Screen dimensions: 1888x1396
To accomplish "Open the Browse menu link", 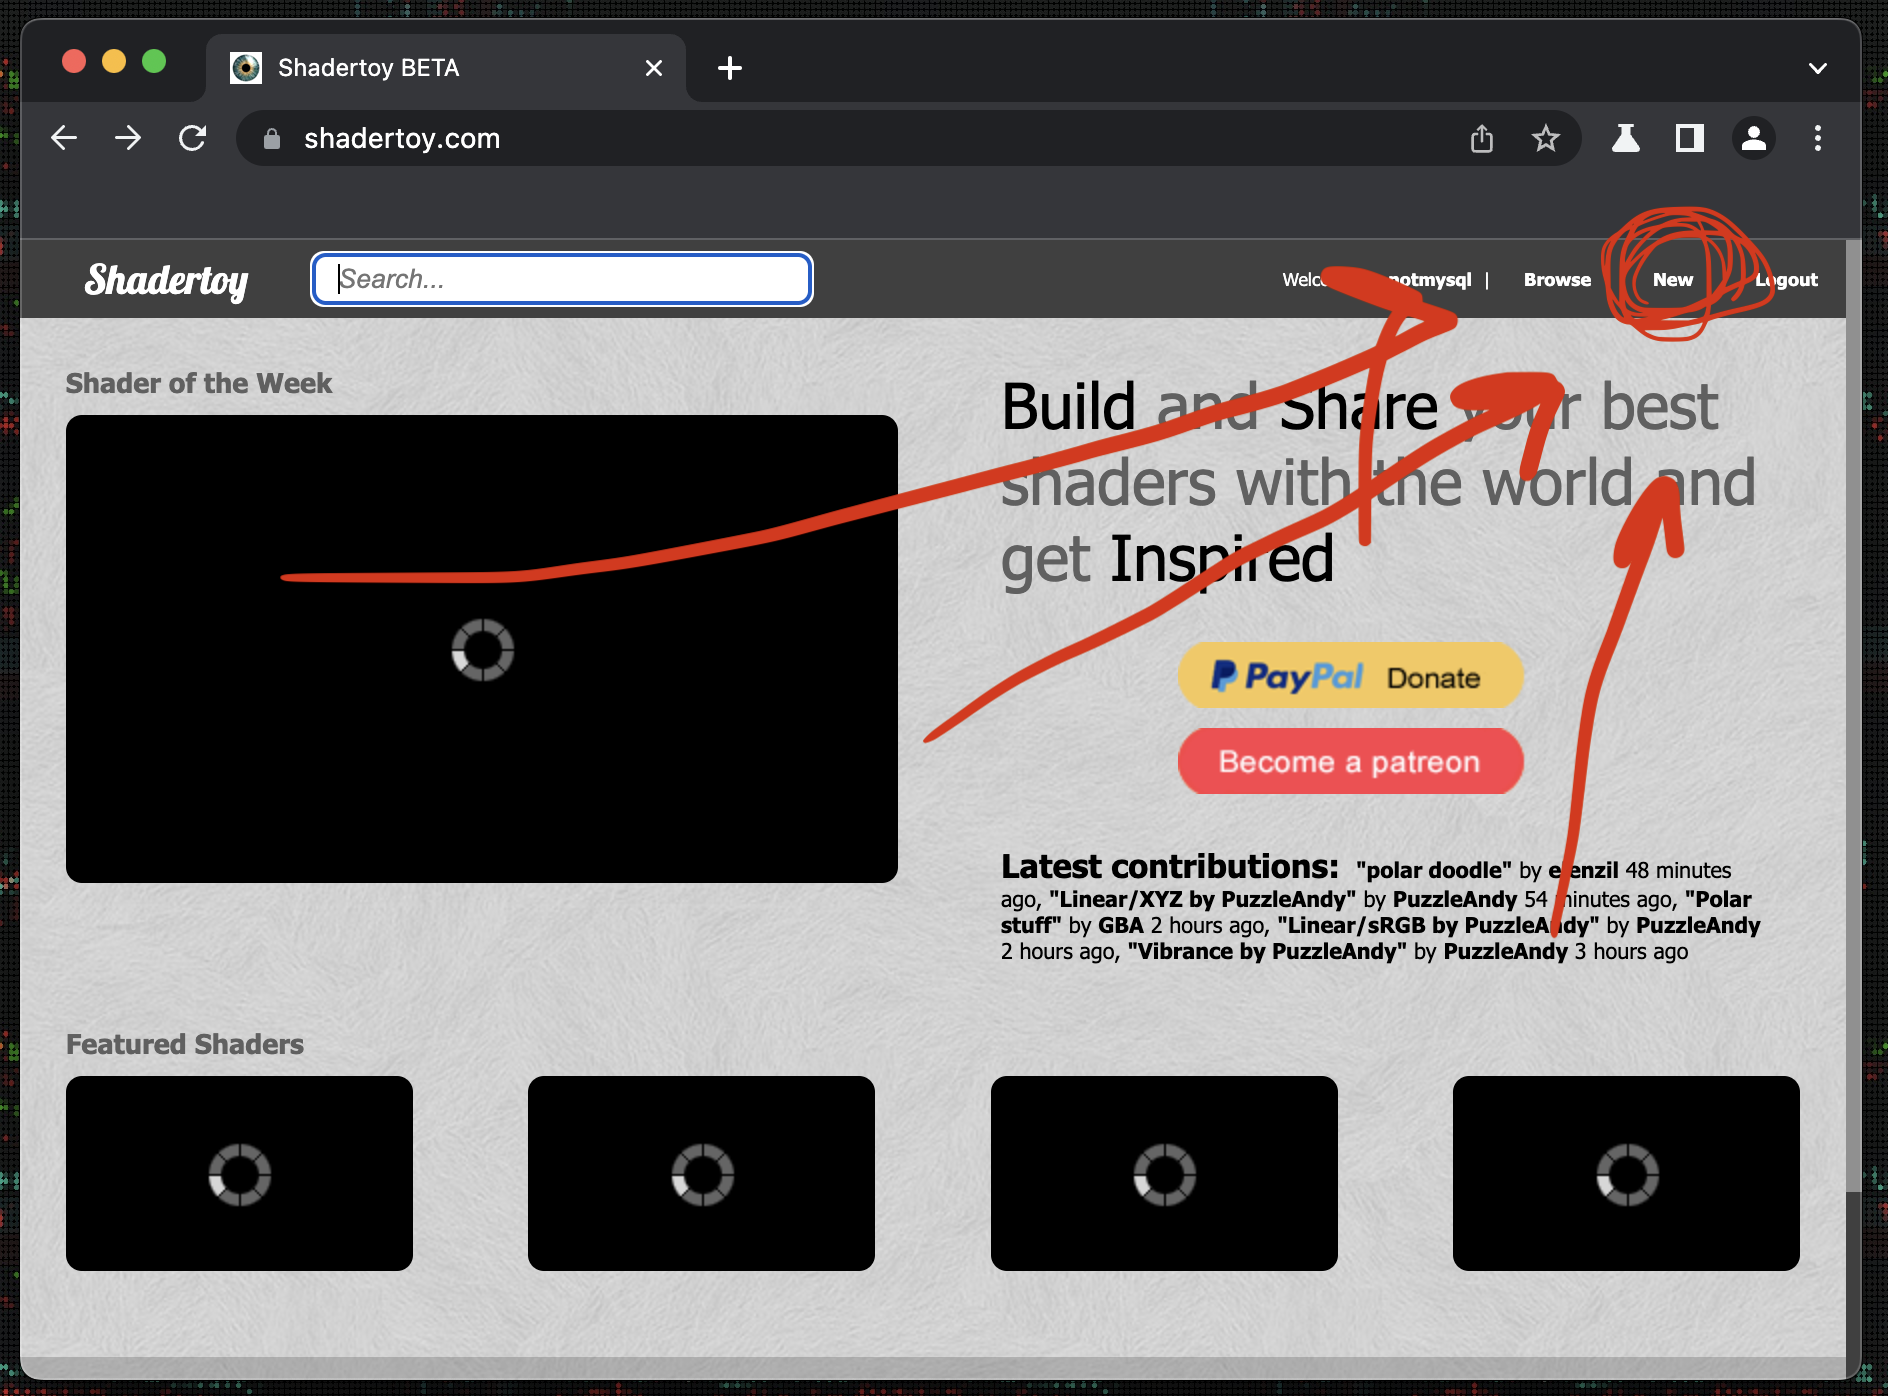I will click(x=1557, y=280).
